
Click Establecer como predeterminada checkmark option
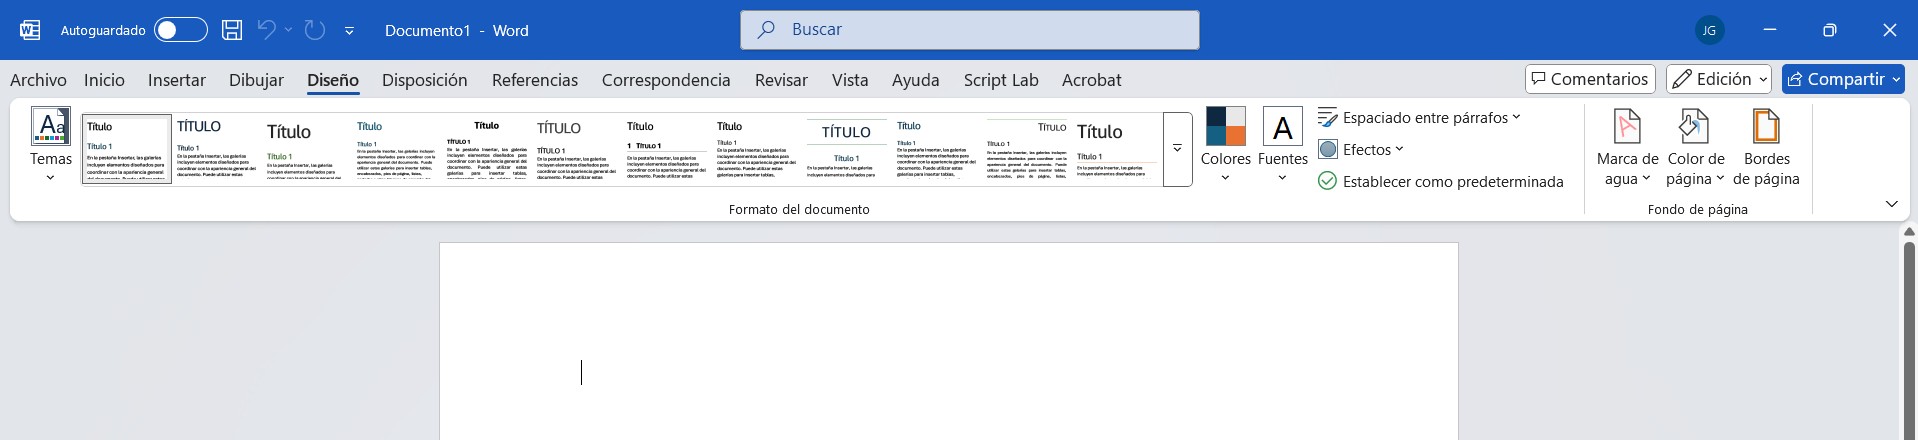(1440, 181)
